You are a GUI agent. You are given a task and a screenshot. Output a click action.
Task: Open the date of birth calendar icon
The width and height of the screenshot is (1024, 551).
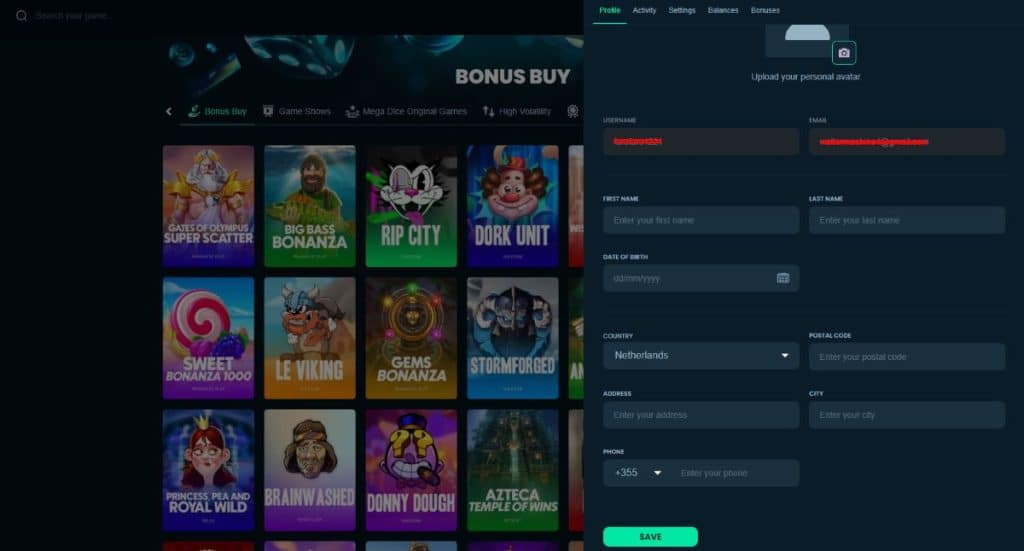tap(783, 278)
